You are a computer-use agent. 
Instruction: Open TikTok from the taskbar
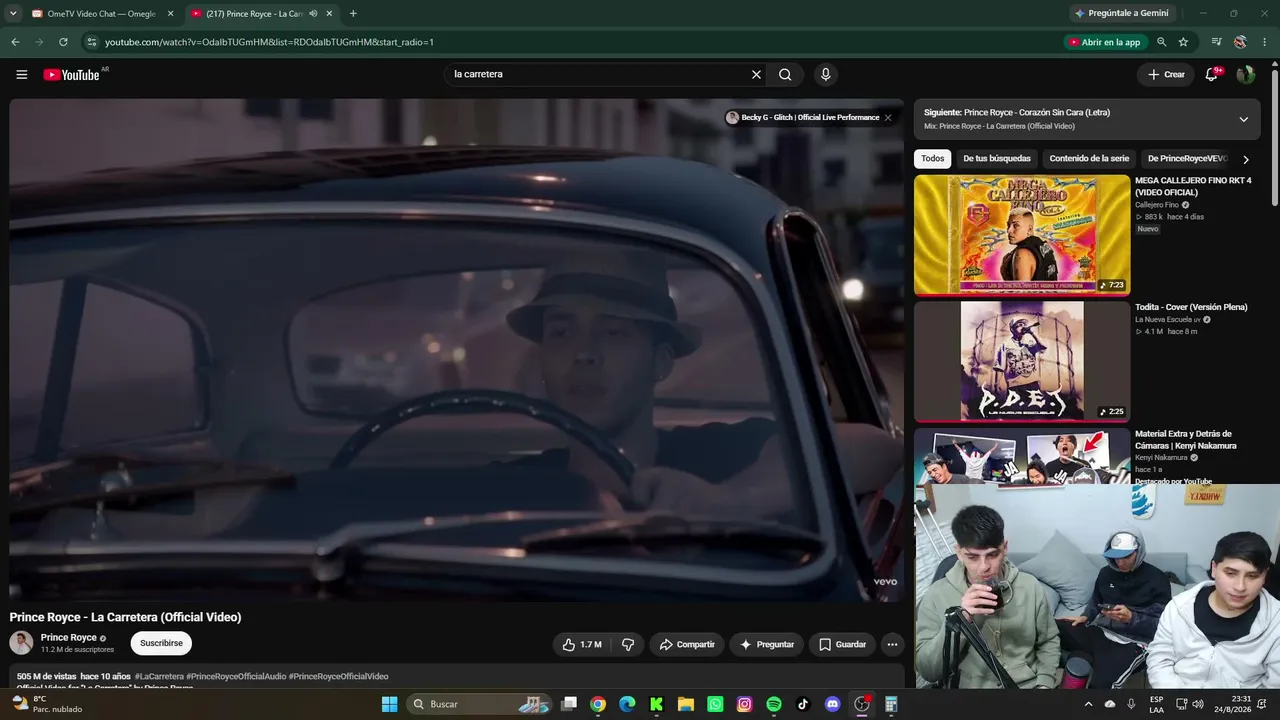(803, 704)
